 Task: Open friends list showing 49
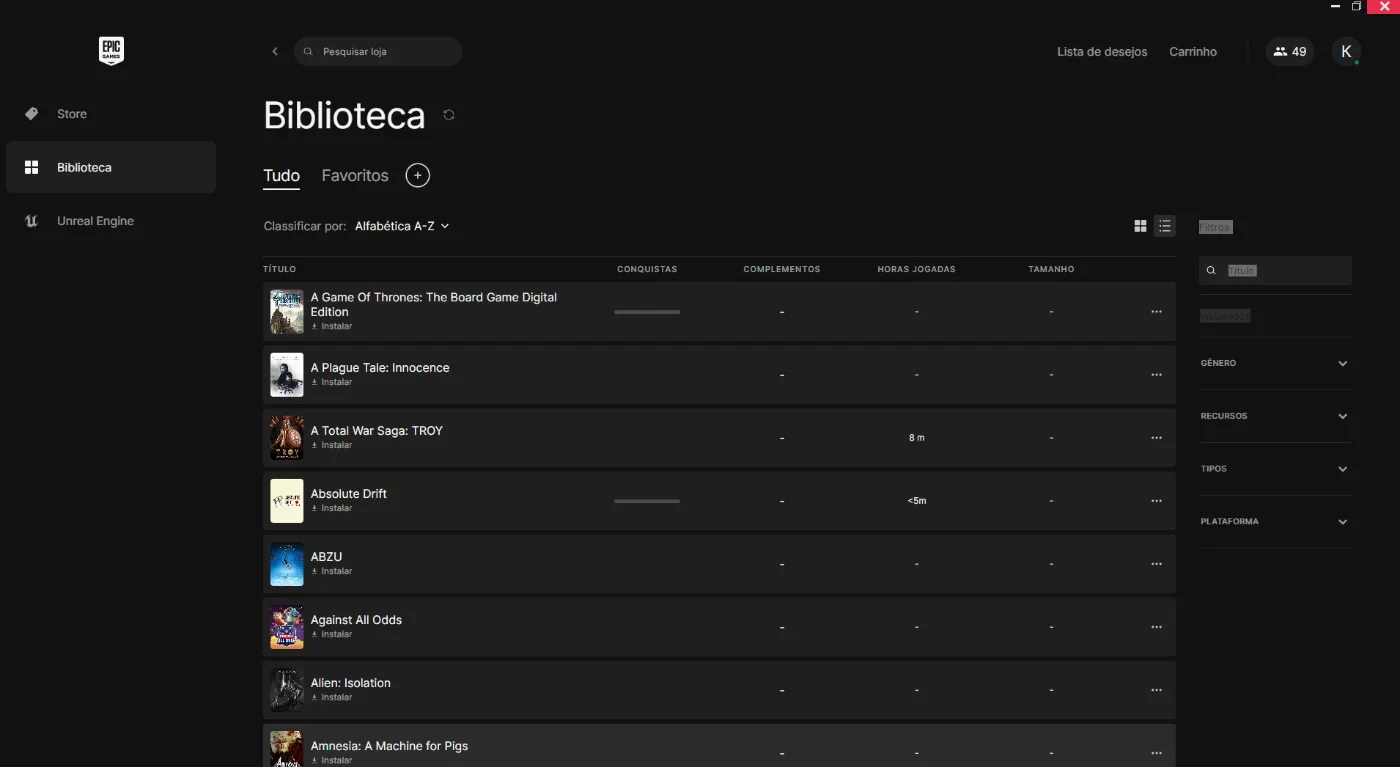[1290, 52]
